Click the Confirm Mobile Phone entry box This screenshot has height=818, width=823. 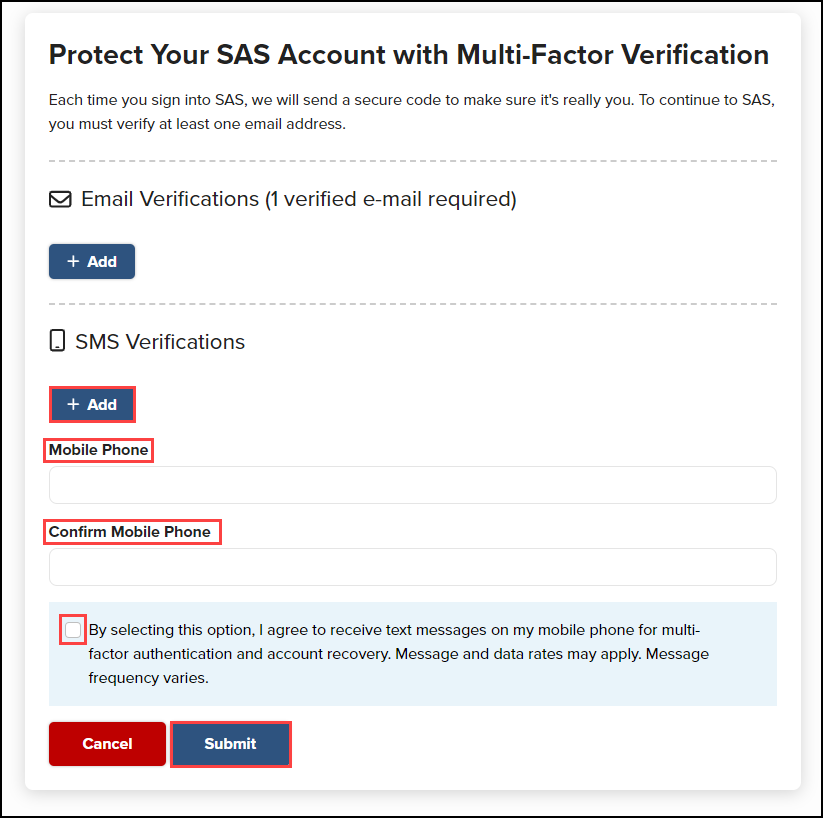click(x=410, y=566)
